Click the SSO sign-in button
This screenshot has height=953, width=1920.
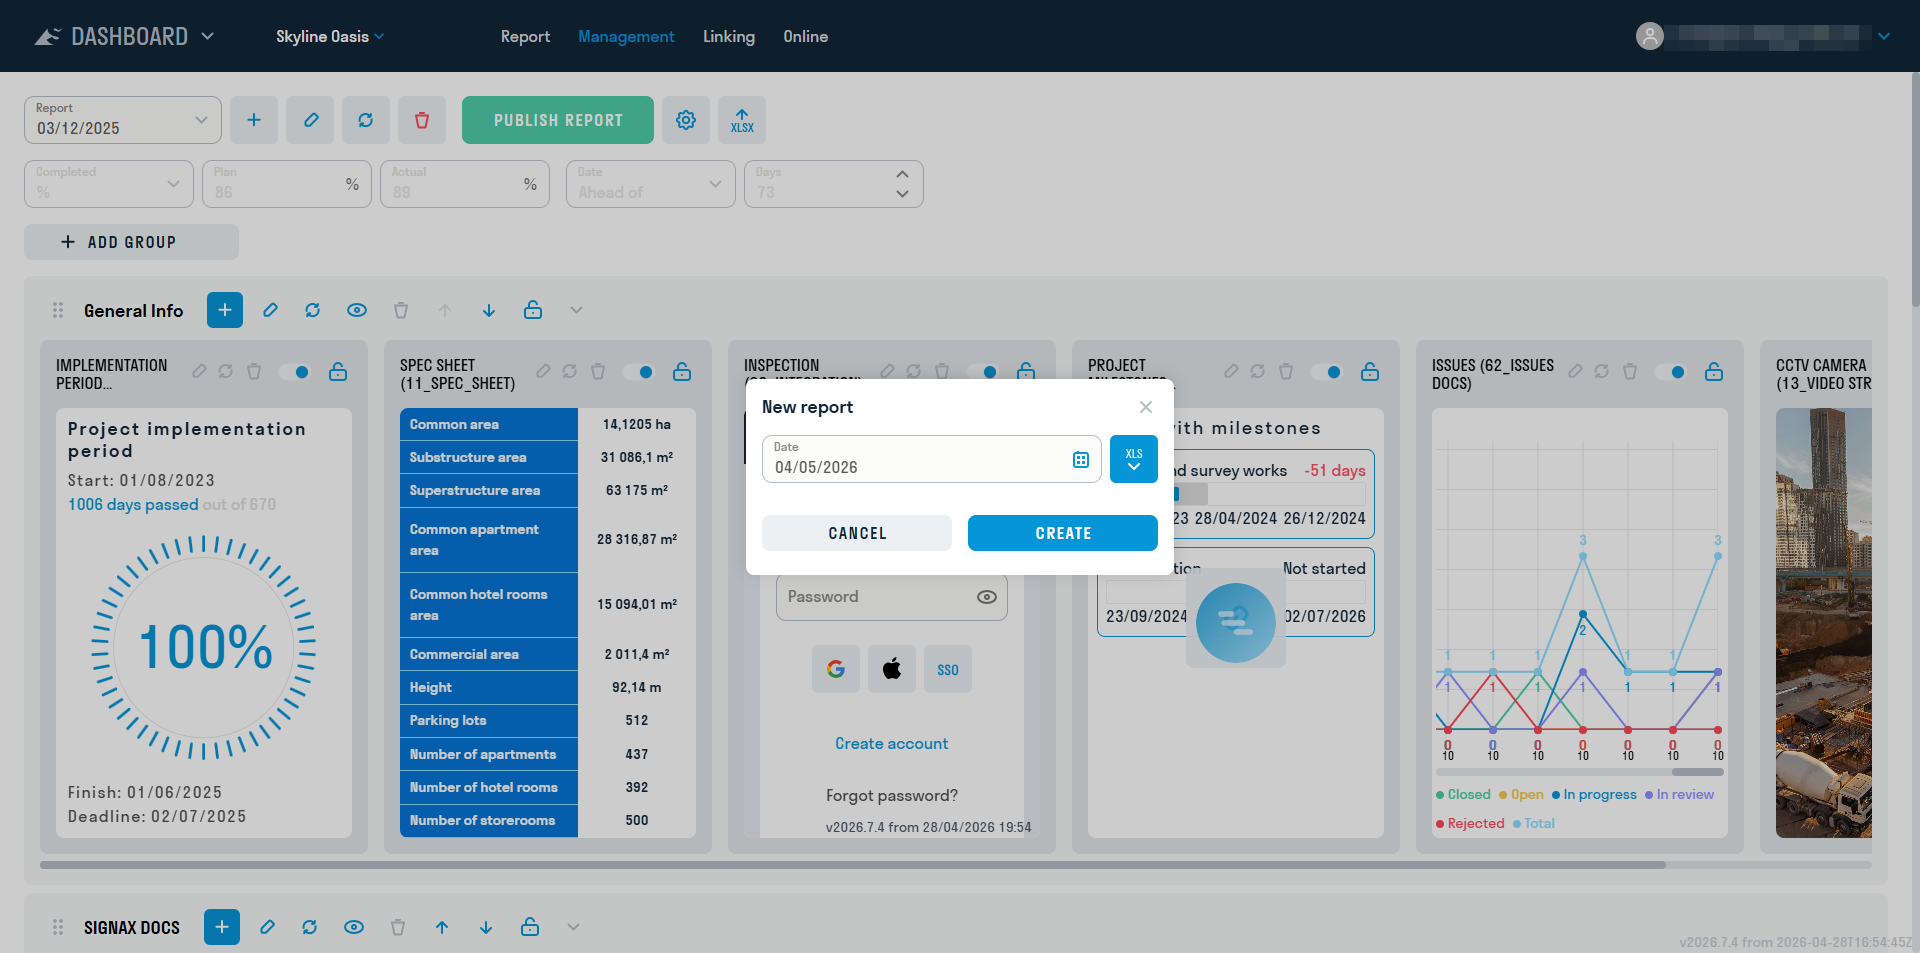[x=948, y=669]
